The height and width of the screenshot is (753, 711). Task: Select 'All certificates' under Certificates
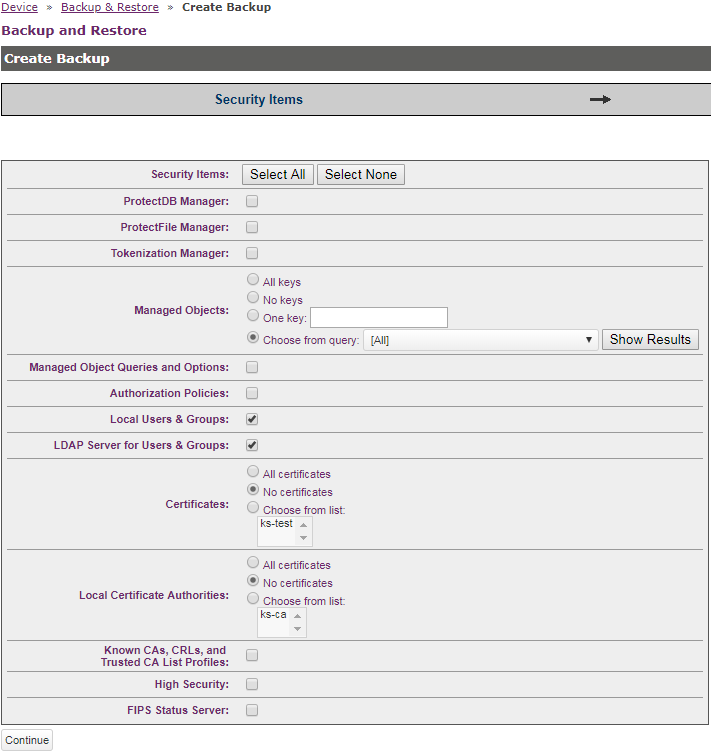pyautogui.click(x=253, y=472)
